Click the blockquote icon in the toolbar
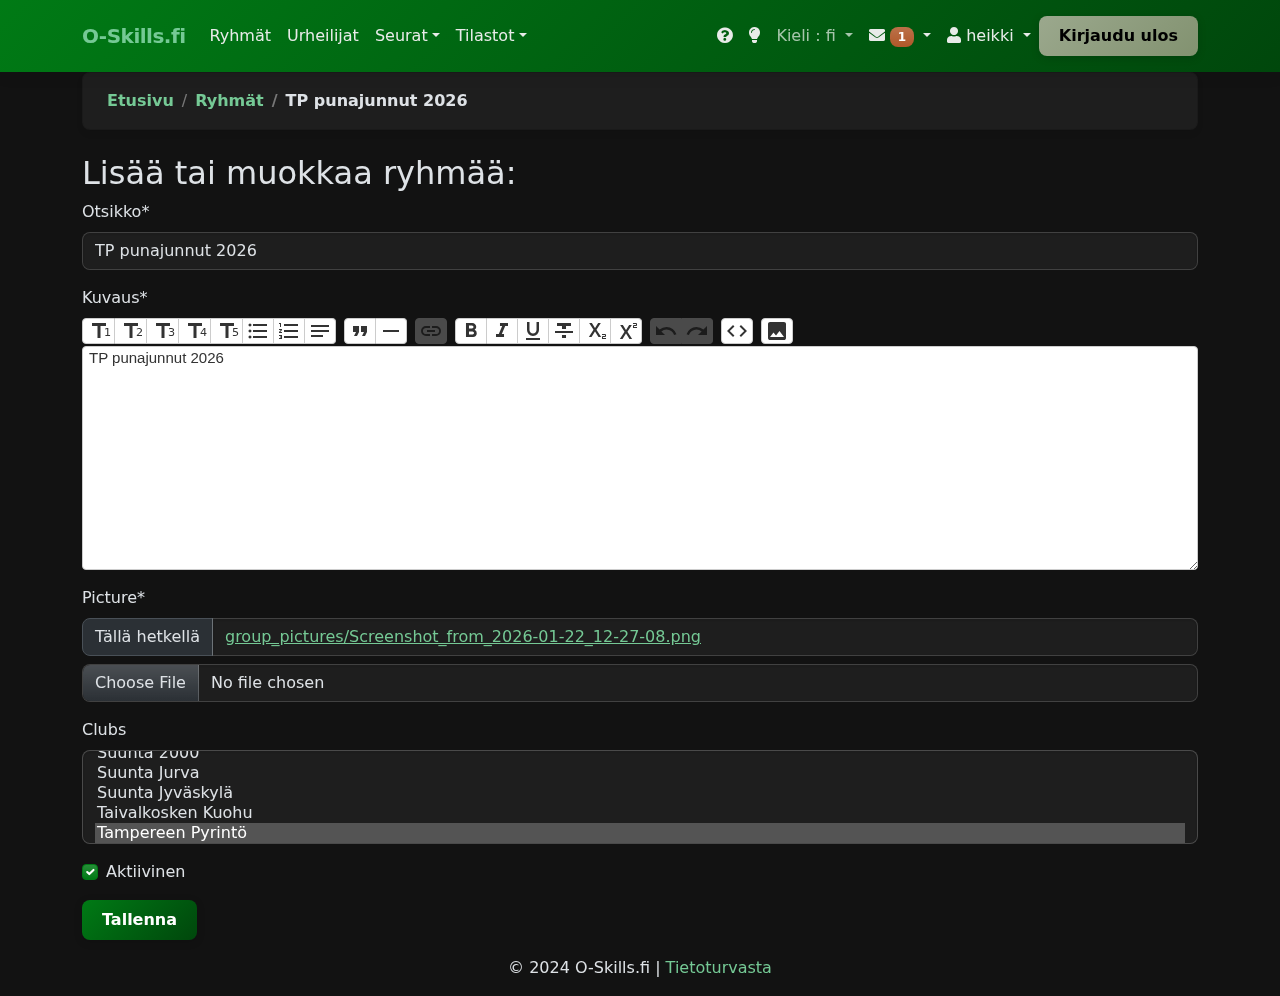Image resolution: width=1280 pixels, height=996 pixels. (x=360, y=331)
